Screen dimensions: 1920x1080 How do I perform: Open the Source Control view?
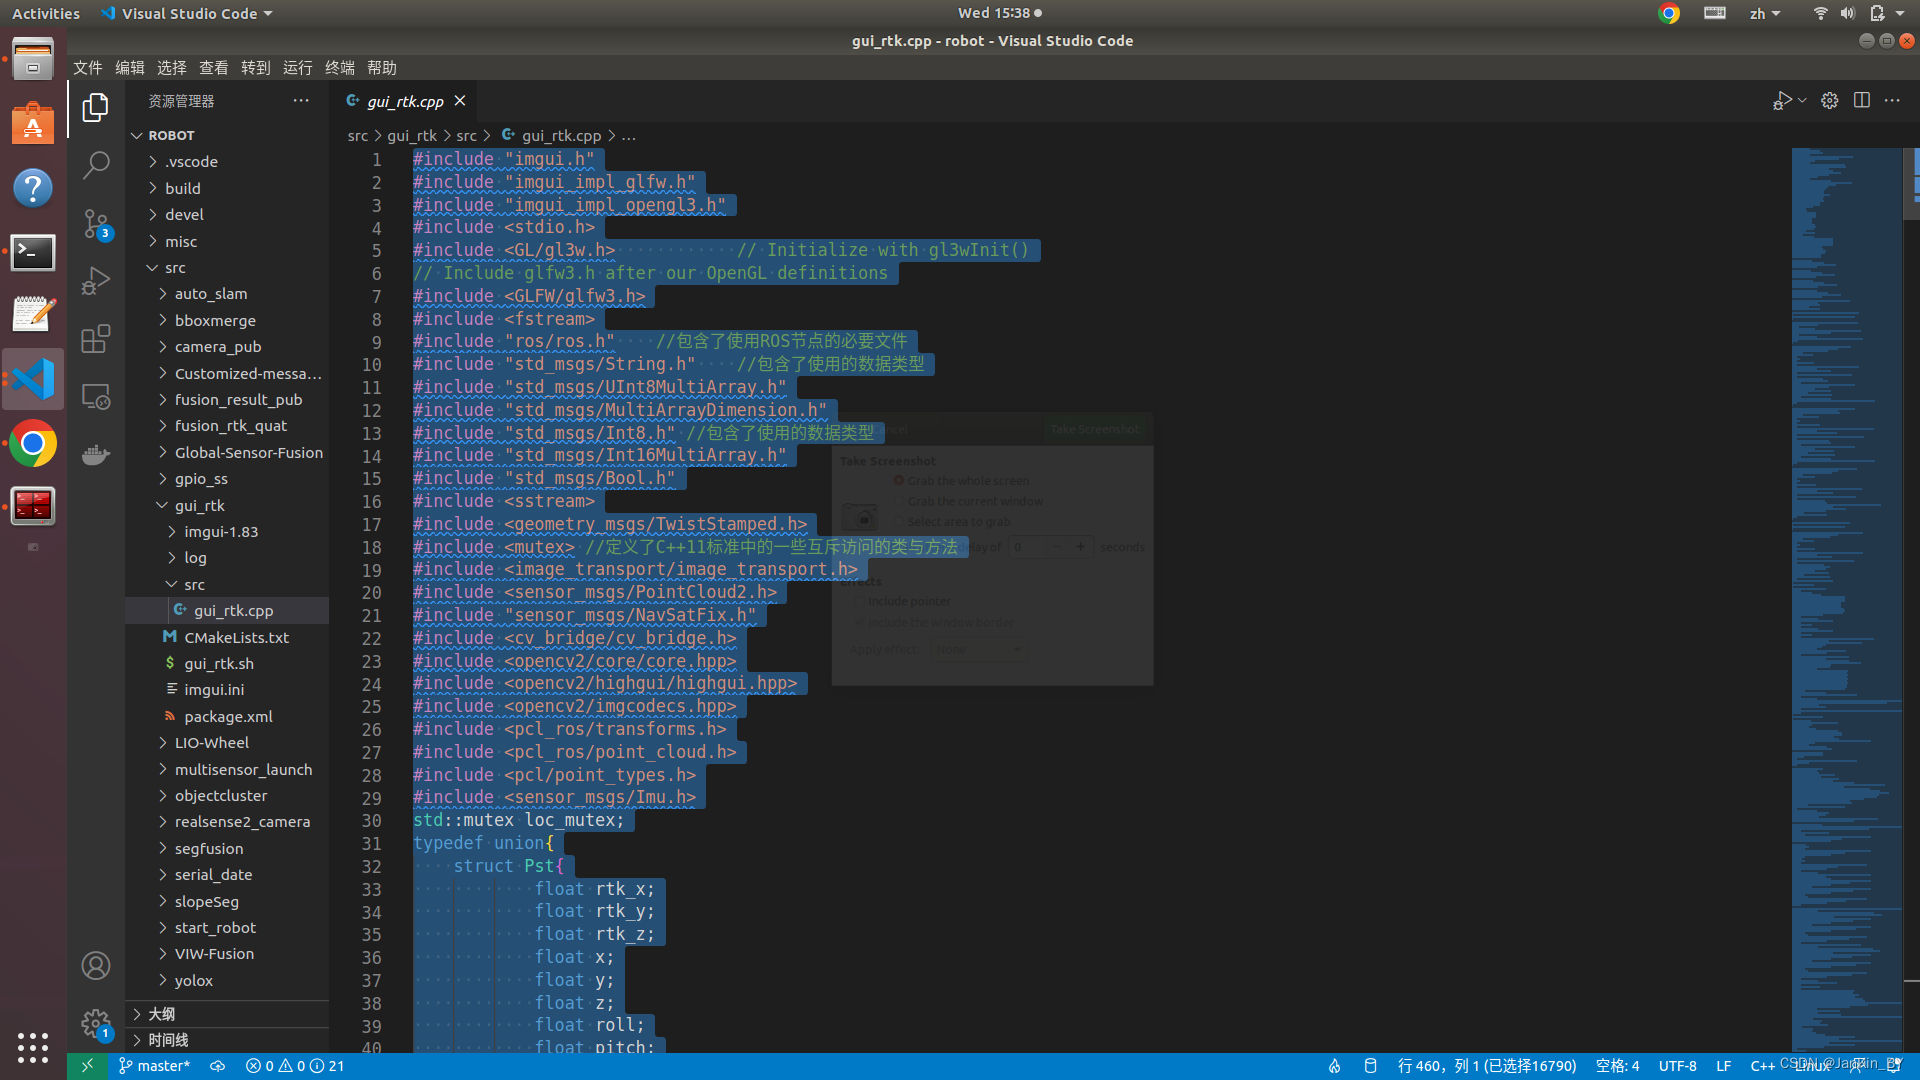[x=96, y=223]
